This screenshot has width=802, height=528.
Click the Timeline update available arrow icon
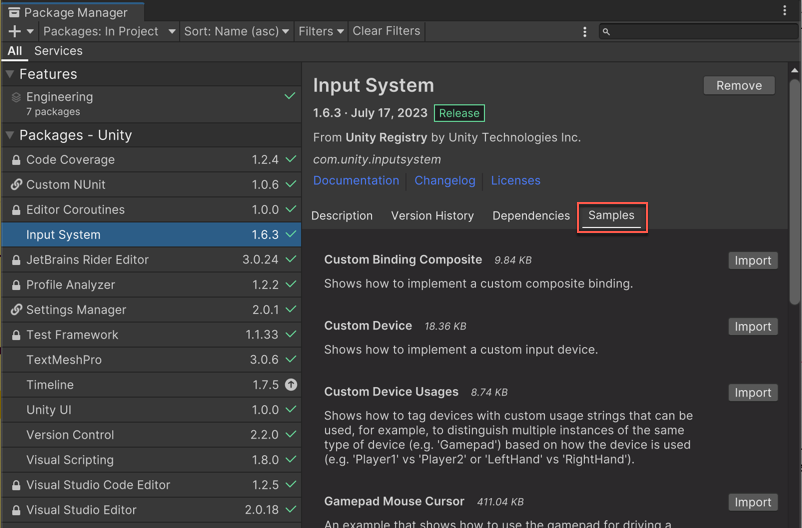pyautogui.click(x=291, y=385)
